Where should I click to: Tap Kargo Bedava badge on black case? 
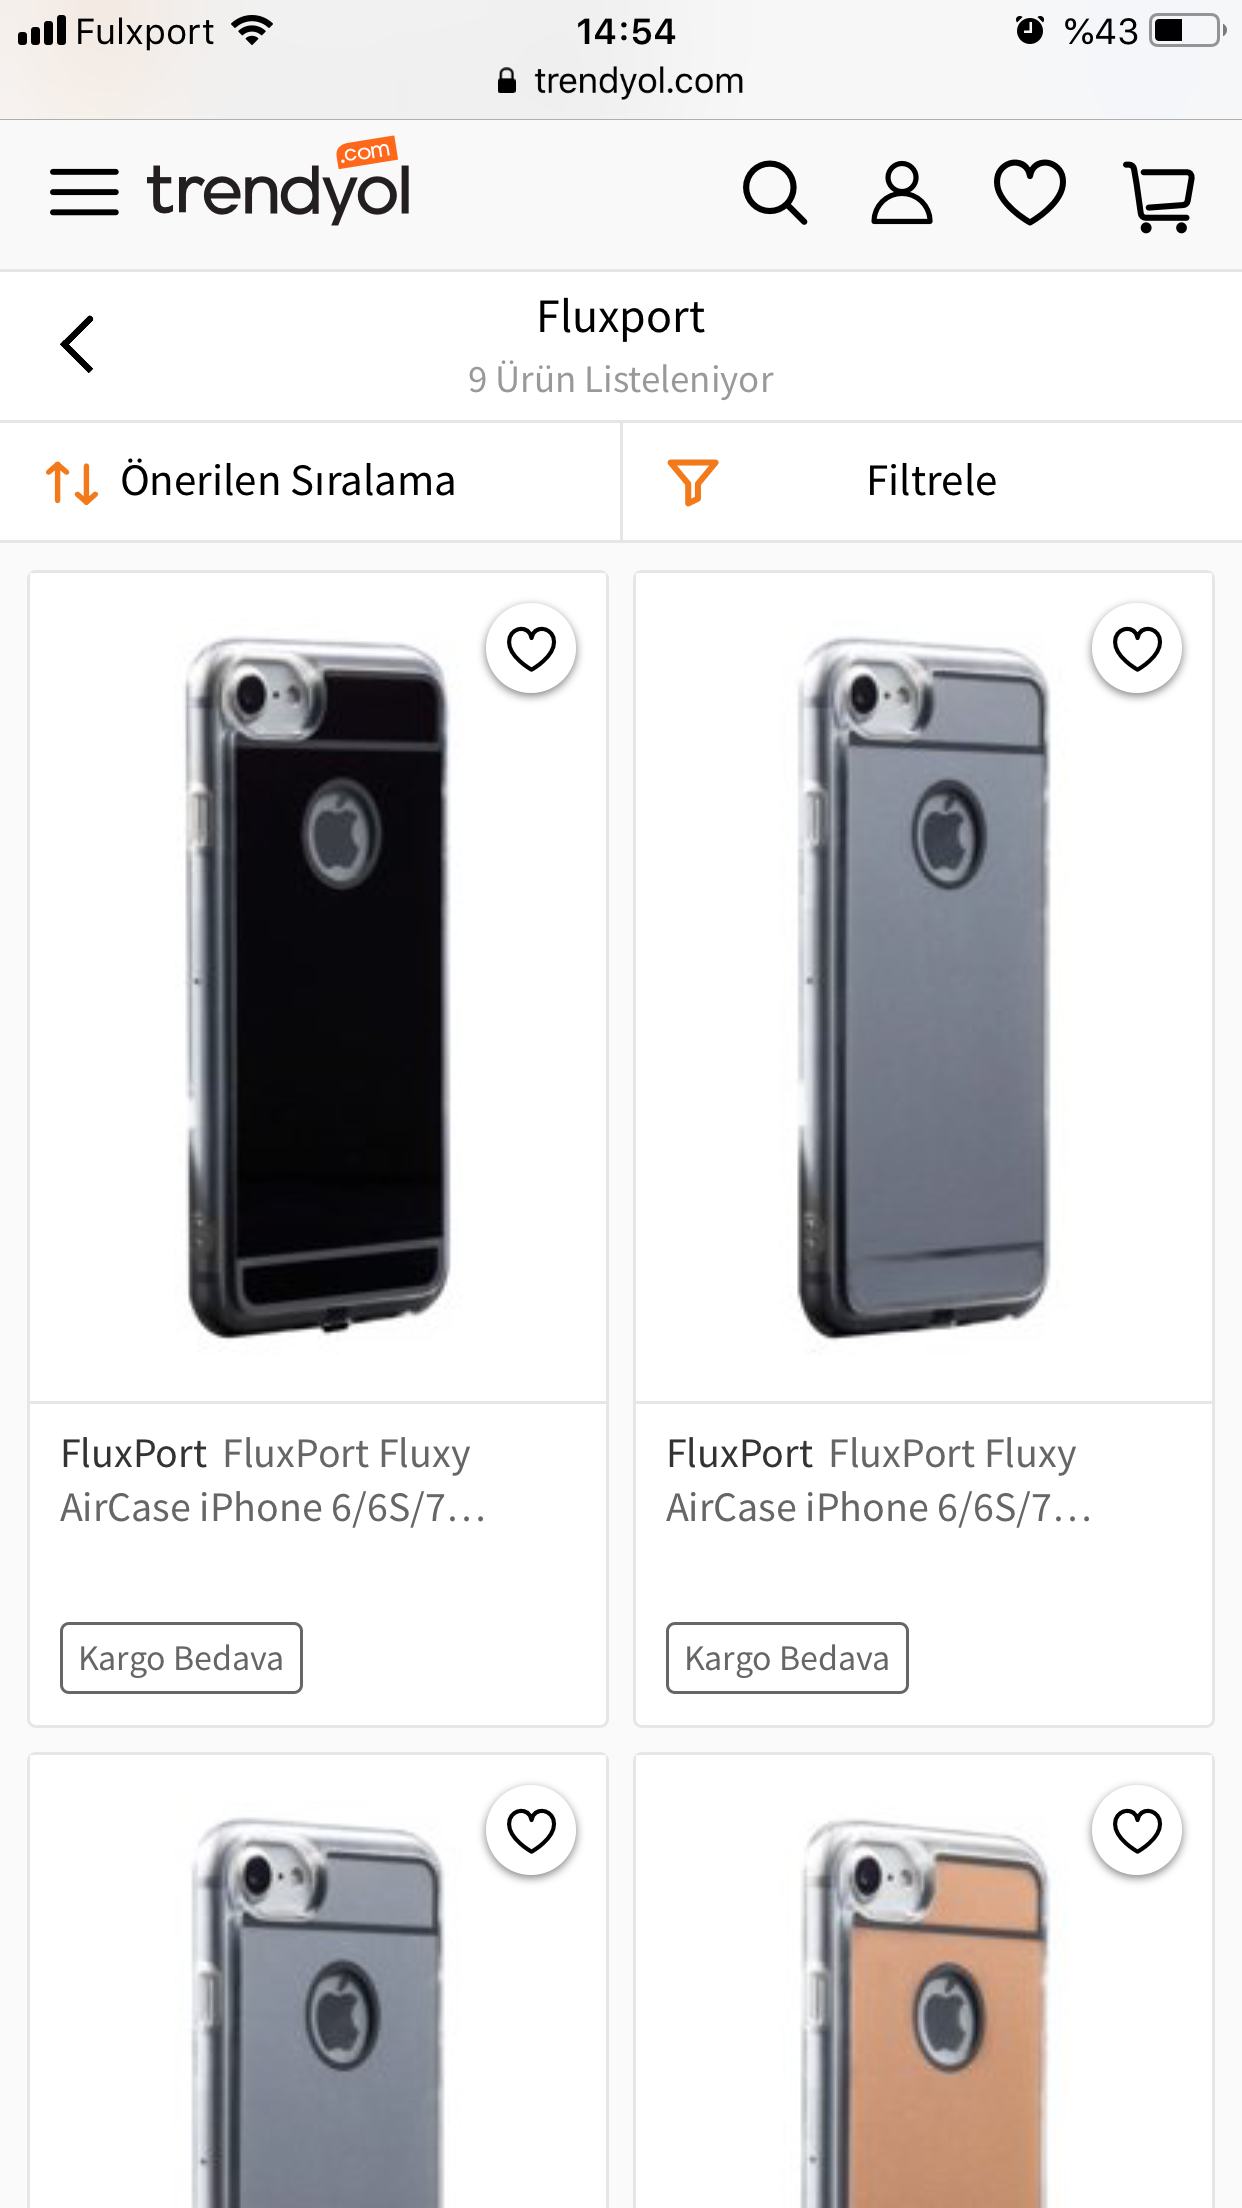click(181, 1658)
